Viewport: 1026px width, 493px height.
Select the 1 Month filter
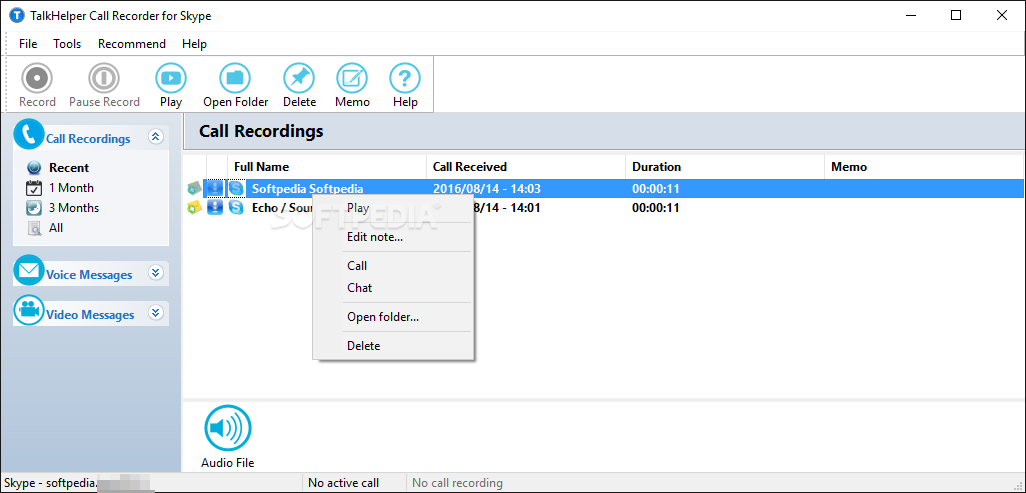(71, 188)
